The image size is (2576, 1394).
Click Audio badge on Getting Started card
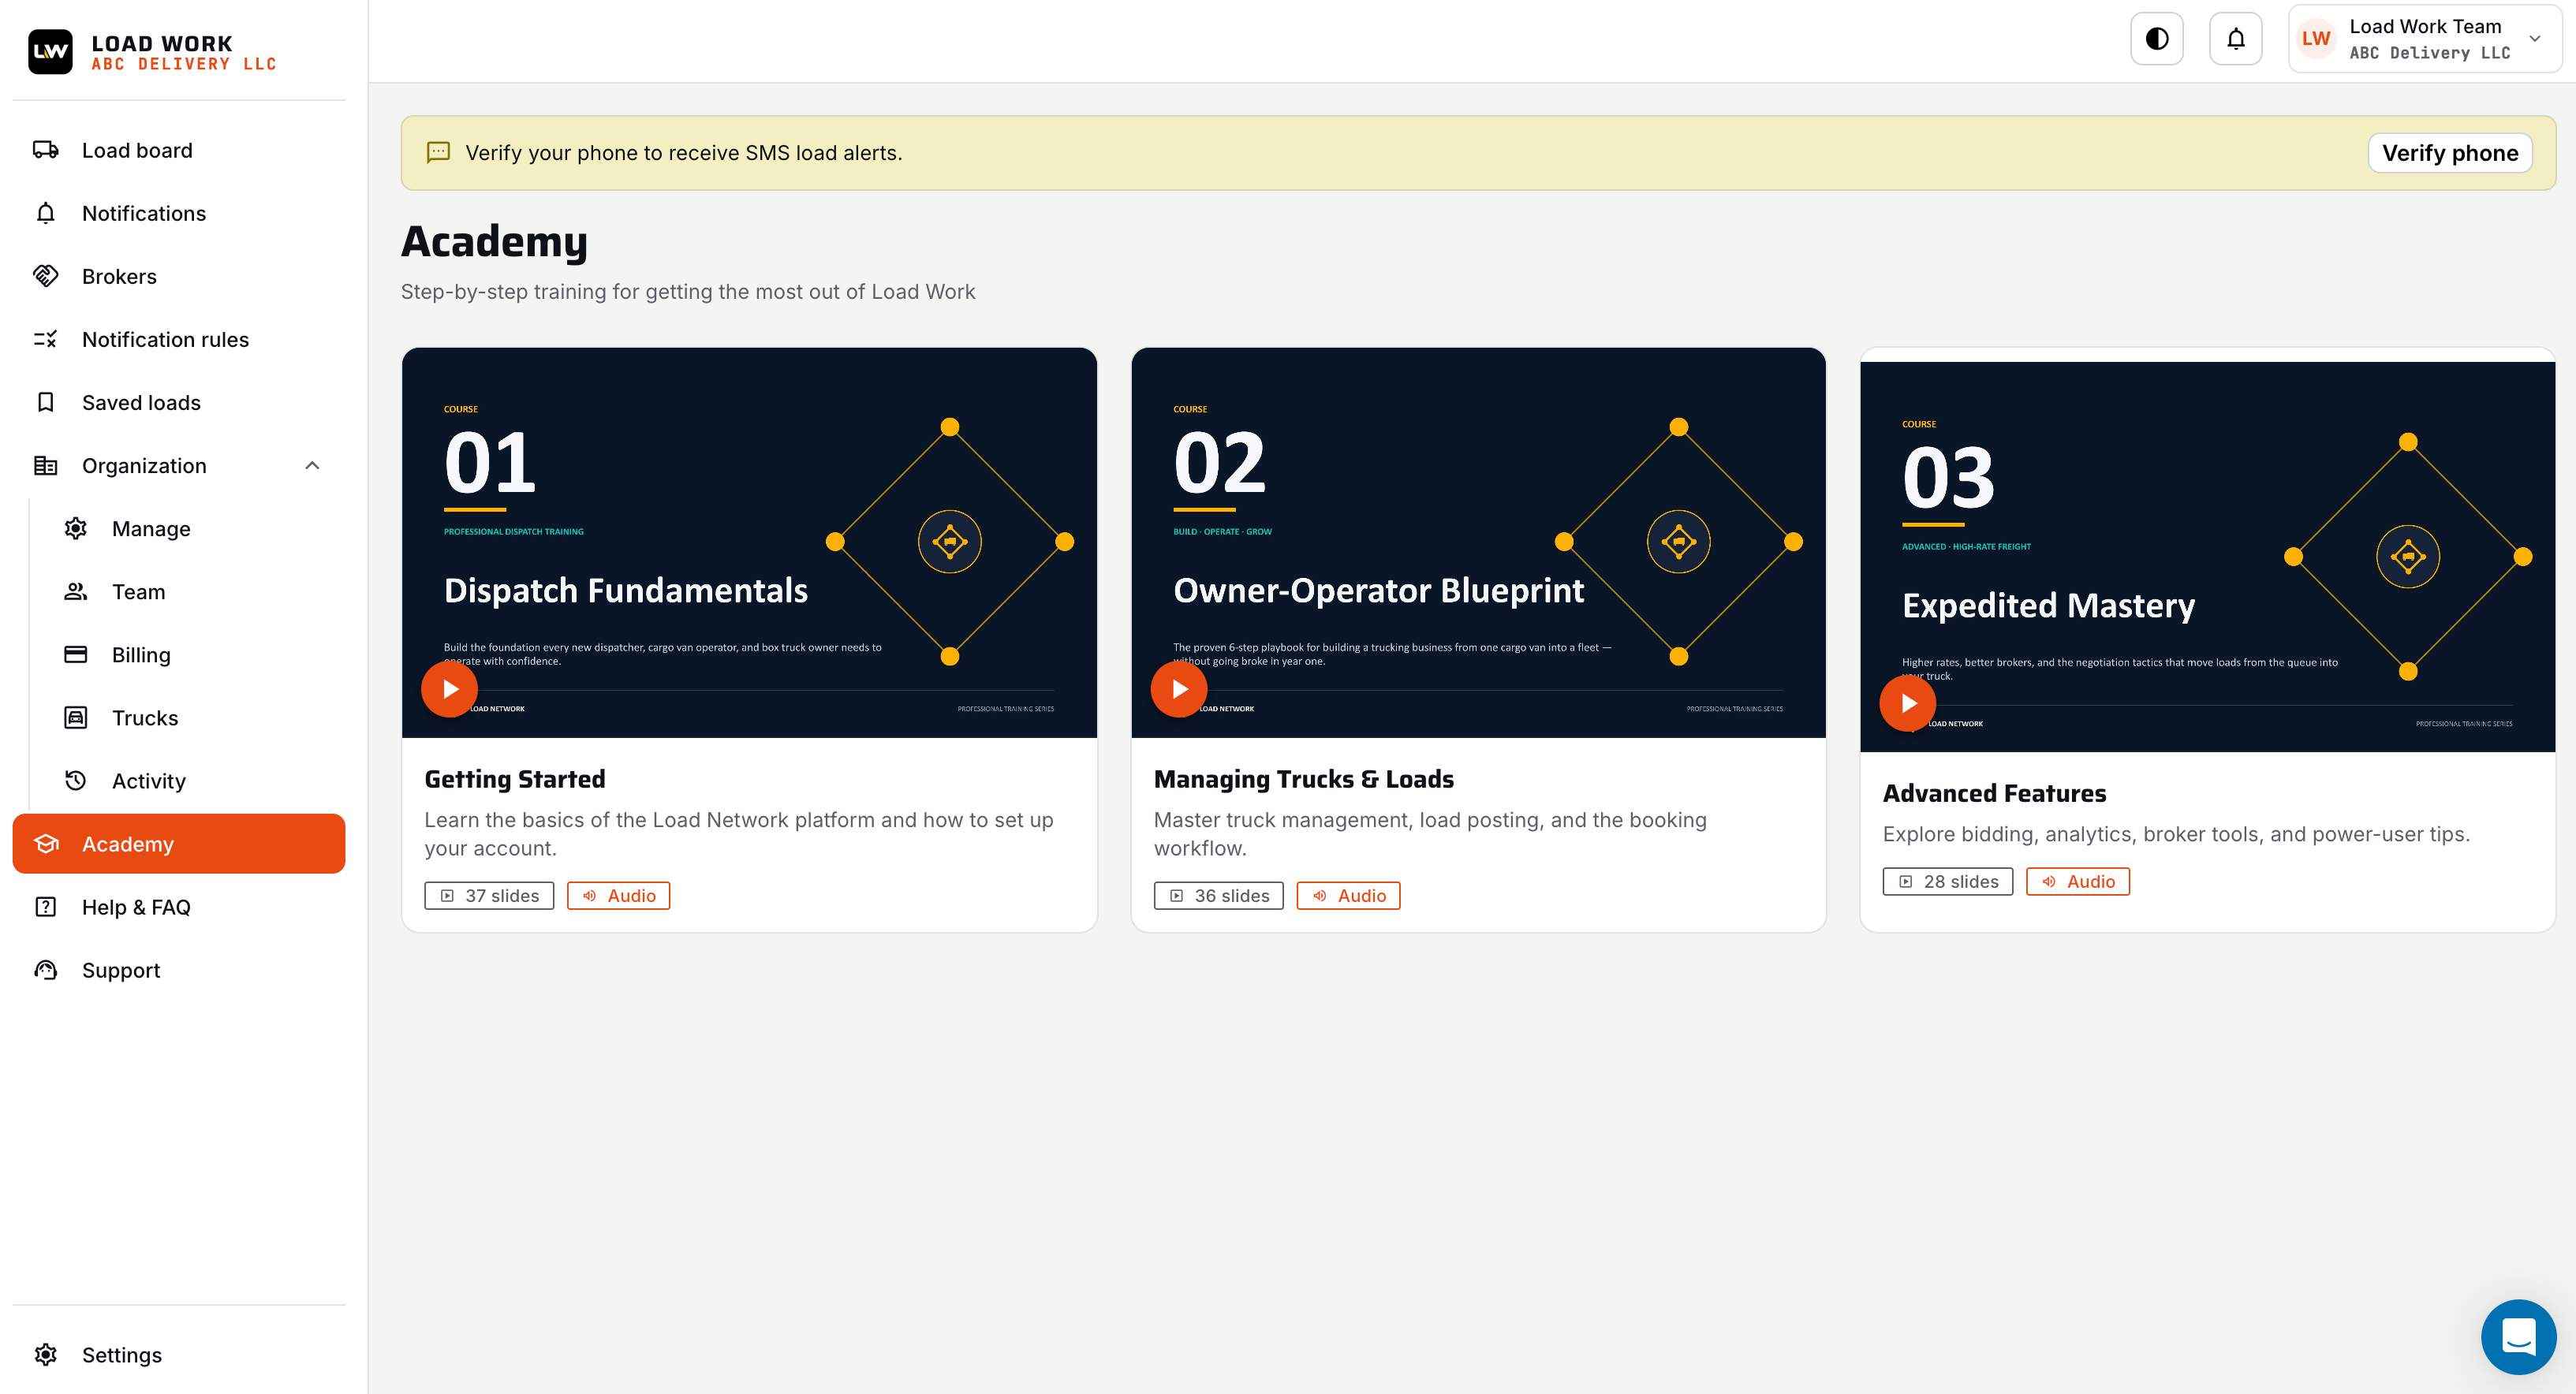point(619,896)
